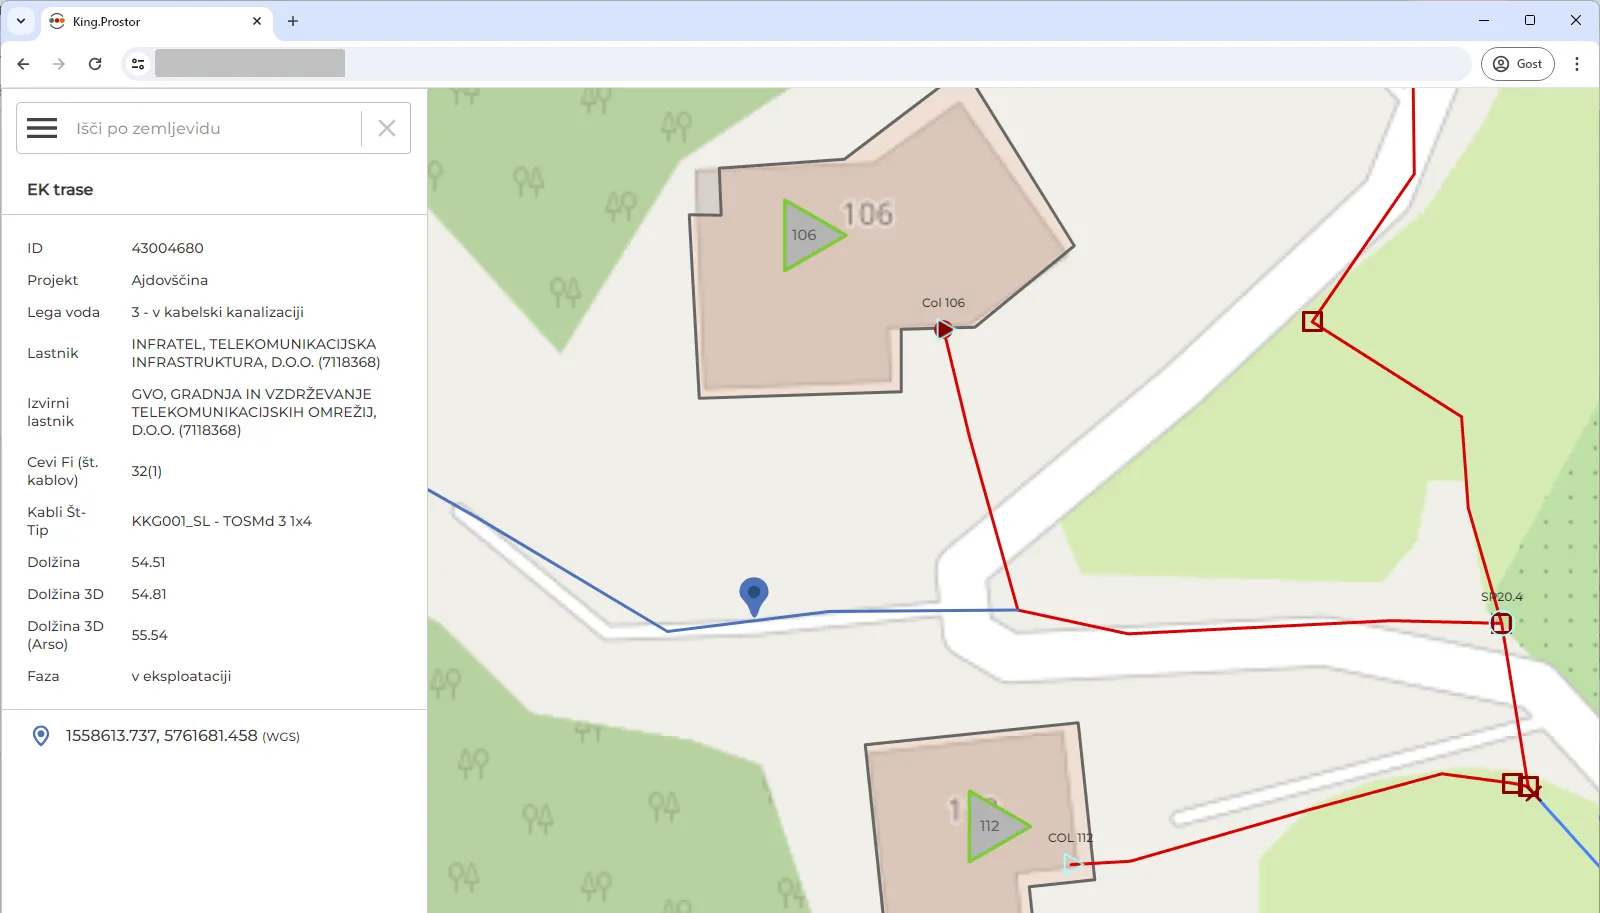The image size is (1600, 913).
Task: Expand the tab search dropdown arrow
Action: point(21,21)
